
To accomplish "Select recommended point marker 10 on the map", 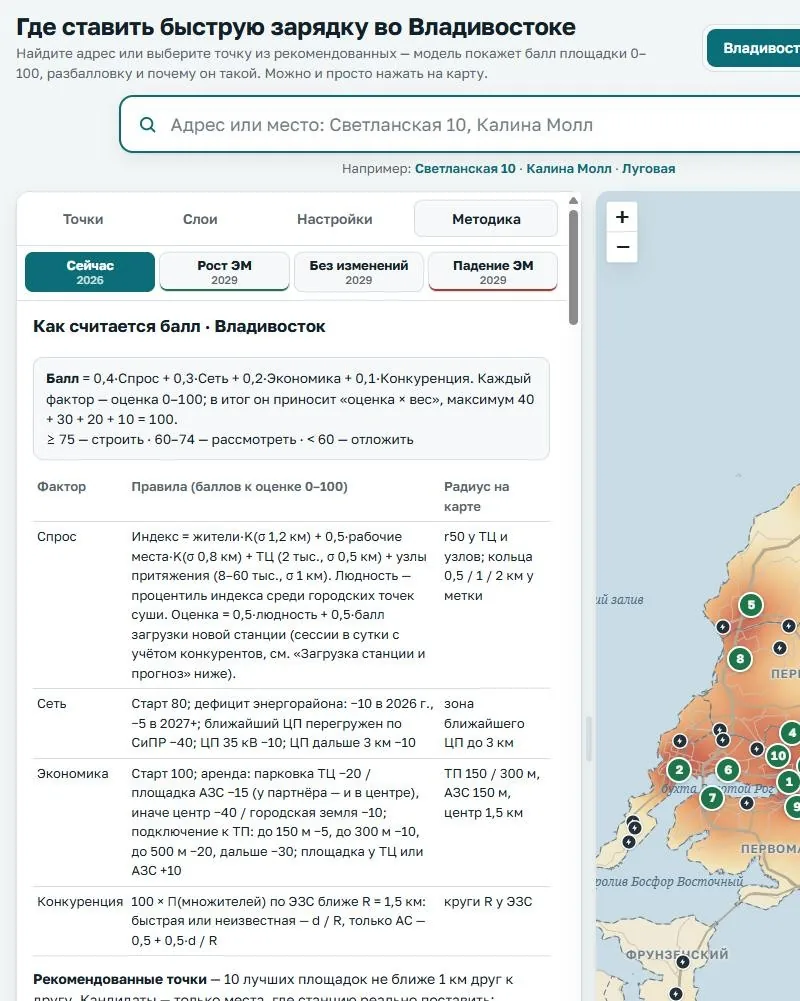I will coord(778,756).
